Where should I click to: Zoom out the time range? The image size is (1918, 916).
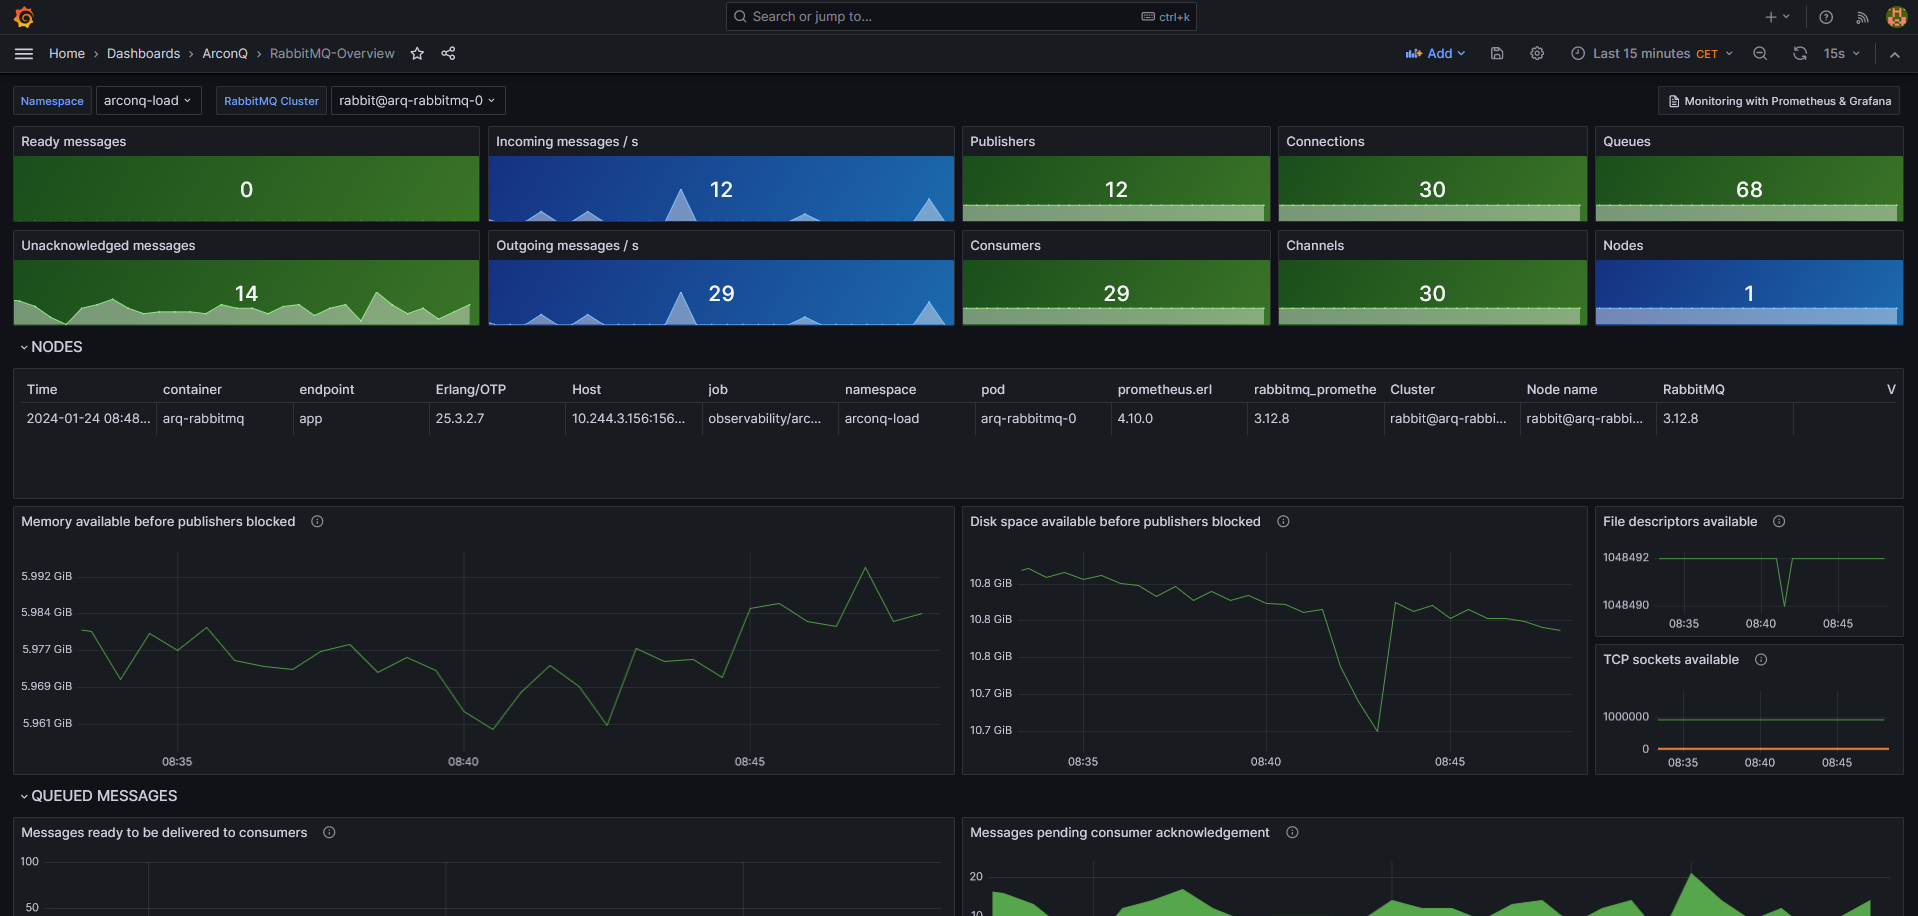point(1760,54)
